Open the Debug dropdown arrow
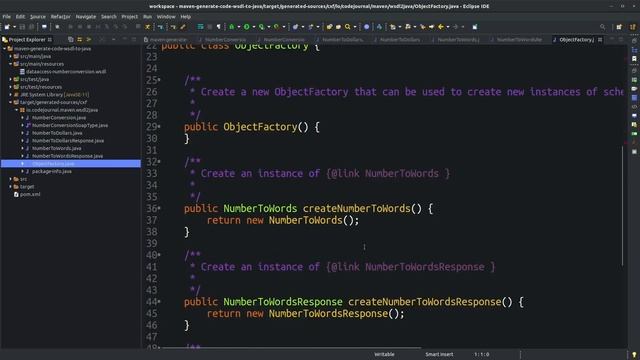The image size is (640, 360). pos(239,27)
